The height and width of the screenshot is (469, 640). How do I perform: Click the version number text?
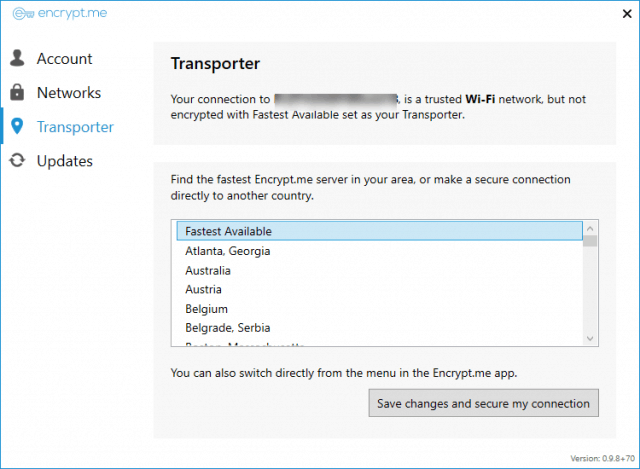coord(602,458)
